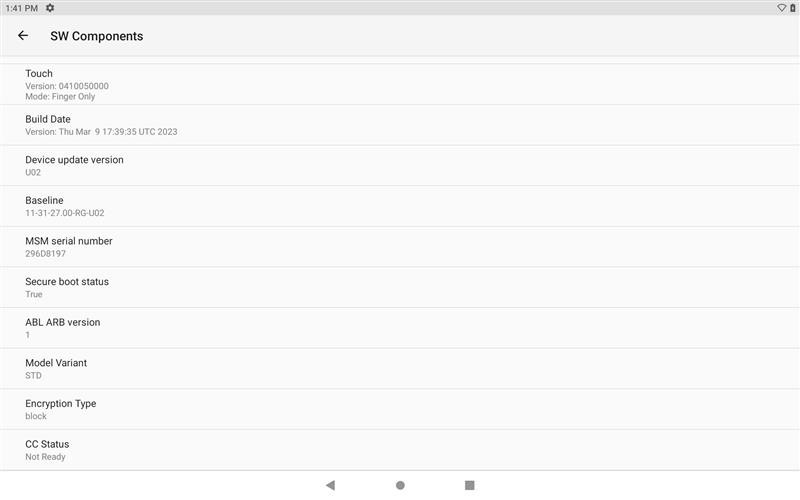
Task: Tap the recent apps square button
Action: 470,485
